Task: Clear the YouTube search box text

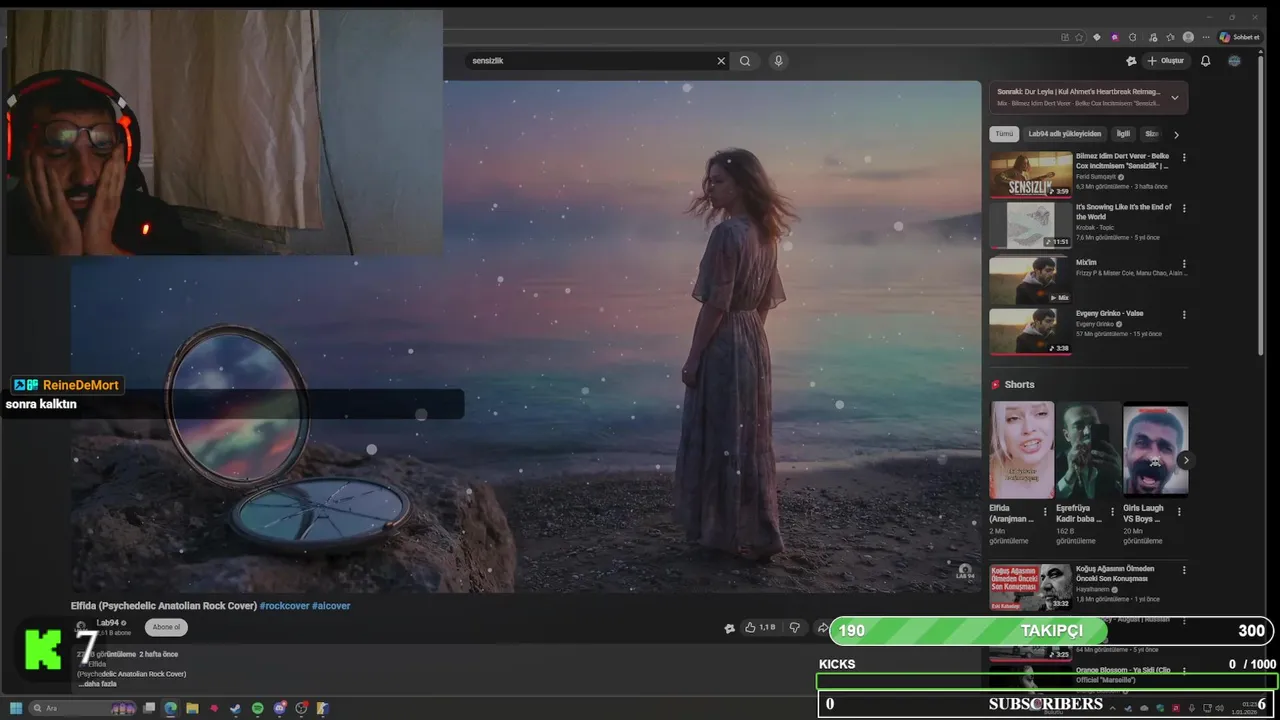Action: [x=721, y=61]
